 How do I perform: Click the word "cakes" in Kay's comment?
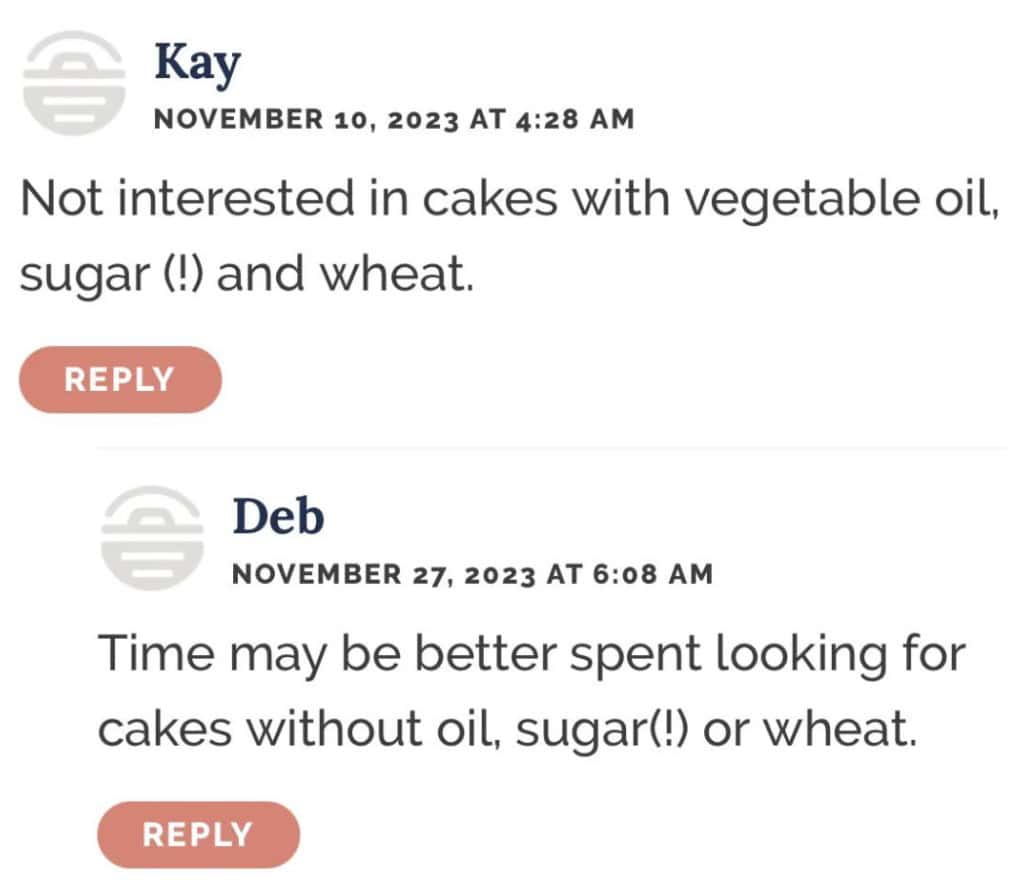coord(489,200)
